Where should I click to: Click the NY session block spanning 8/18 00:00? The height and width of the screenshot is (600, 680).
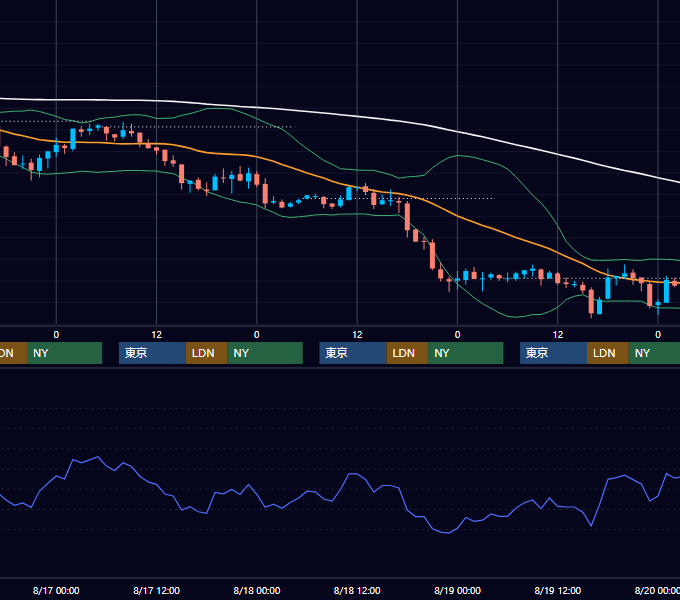tap(265, 353)
